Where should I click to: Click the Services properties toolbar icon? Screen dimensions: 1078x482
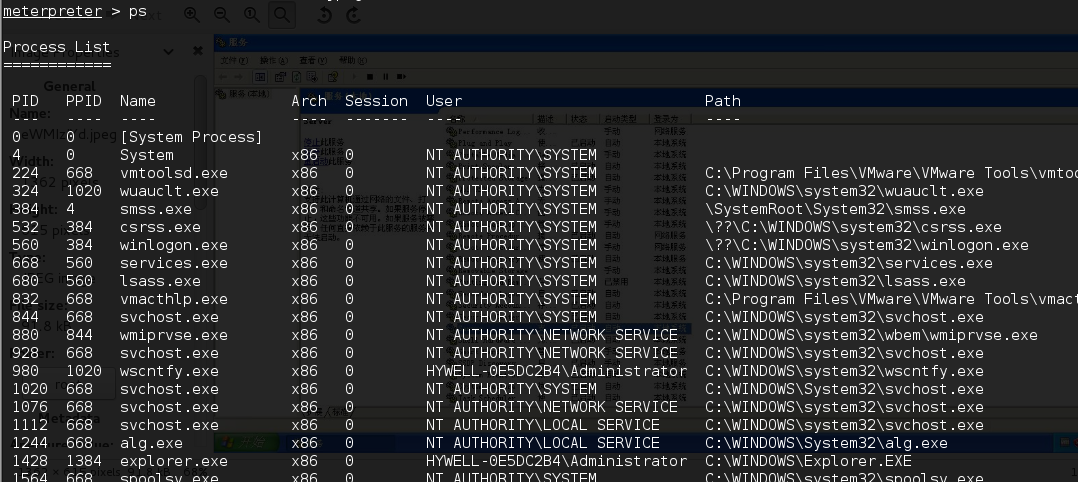point(280,76)
